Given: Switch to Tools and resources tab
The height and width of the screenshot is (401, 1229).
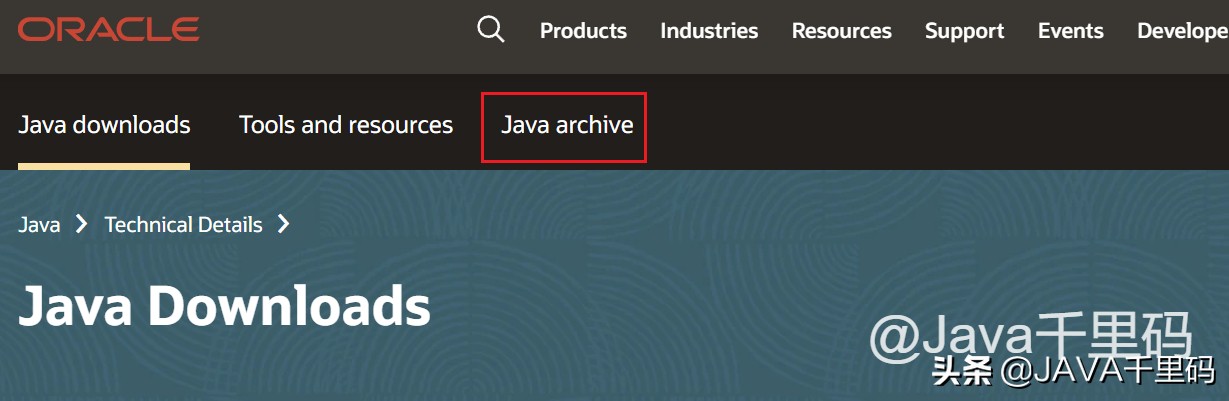Looking at the screenshot, I should pos(346,125).
